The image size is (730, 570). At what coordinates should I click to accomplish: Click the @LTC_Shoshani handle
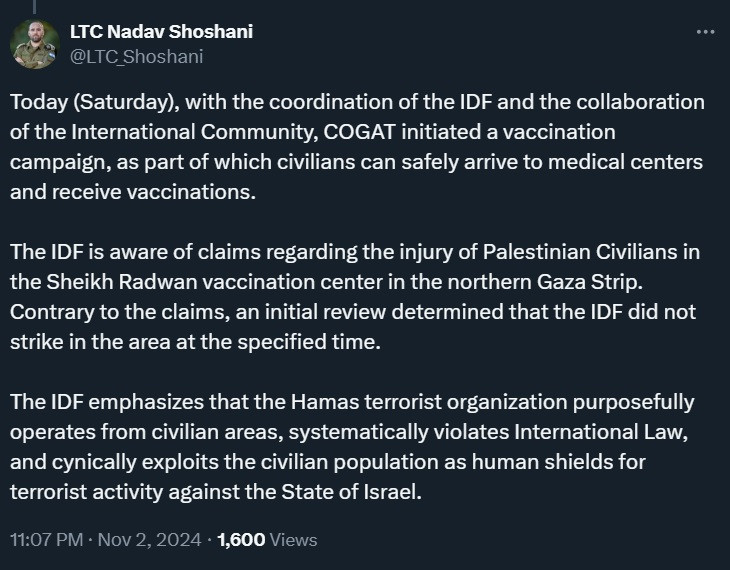click(135, 56)
